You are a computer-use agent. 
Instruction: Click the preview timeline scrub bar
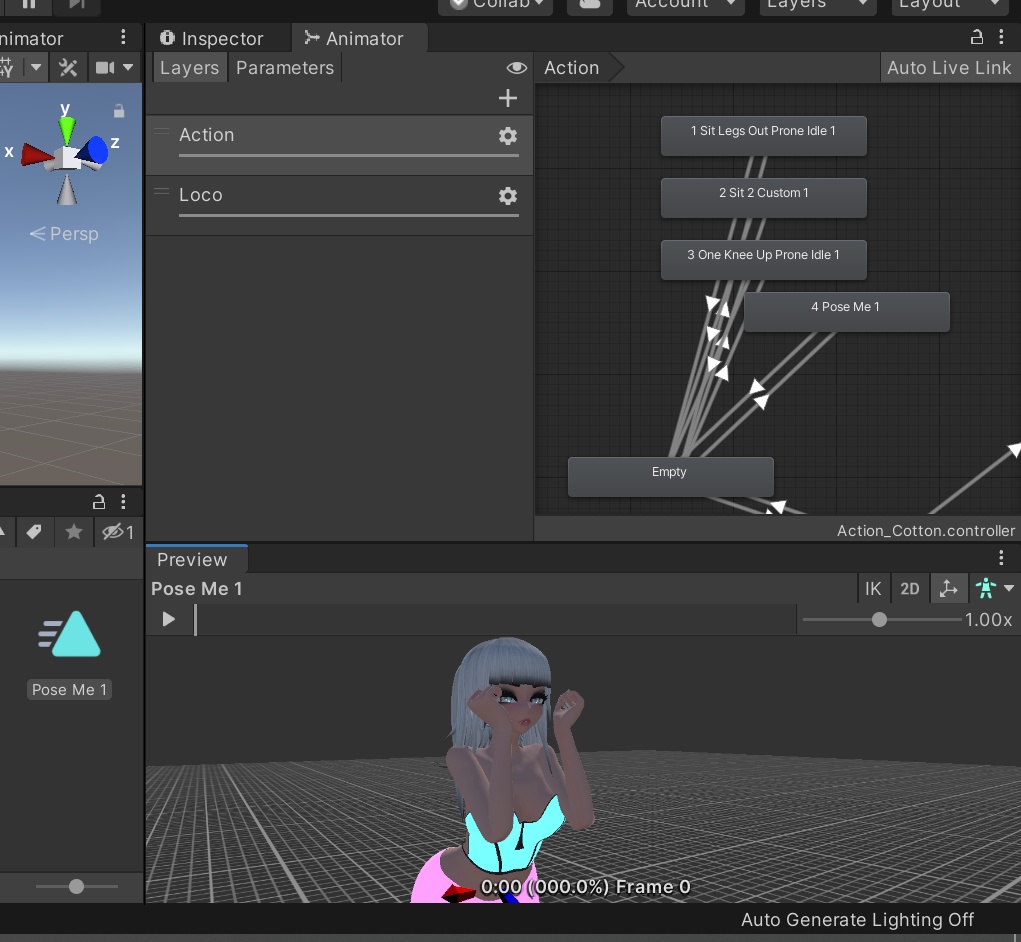(494, 619)
